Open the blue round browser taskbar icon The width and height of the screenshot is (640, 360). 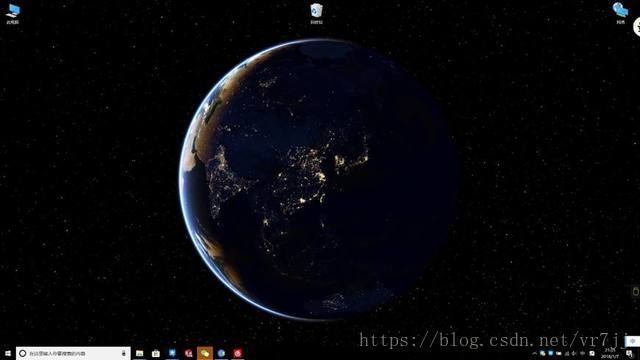[x=221, y=353]
